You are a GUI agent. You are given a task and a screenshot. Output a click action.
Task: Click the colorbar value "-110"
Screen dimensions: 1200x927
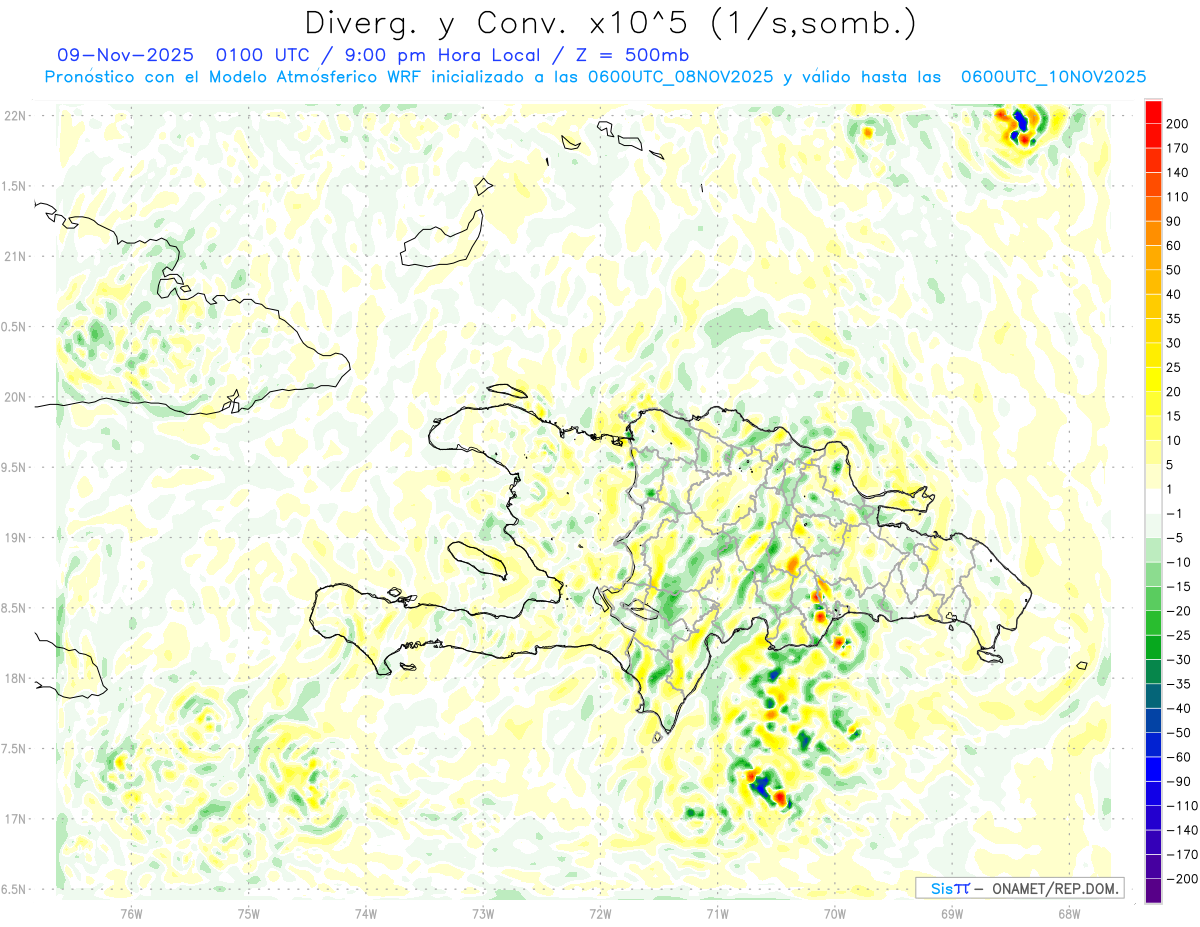[x=1180, y=806]
